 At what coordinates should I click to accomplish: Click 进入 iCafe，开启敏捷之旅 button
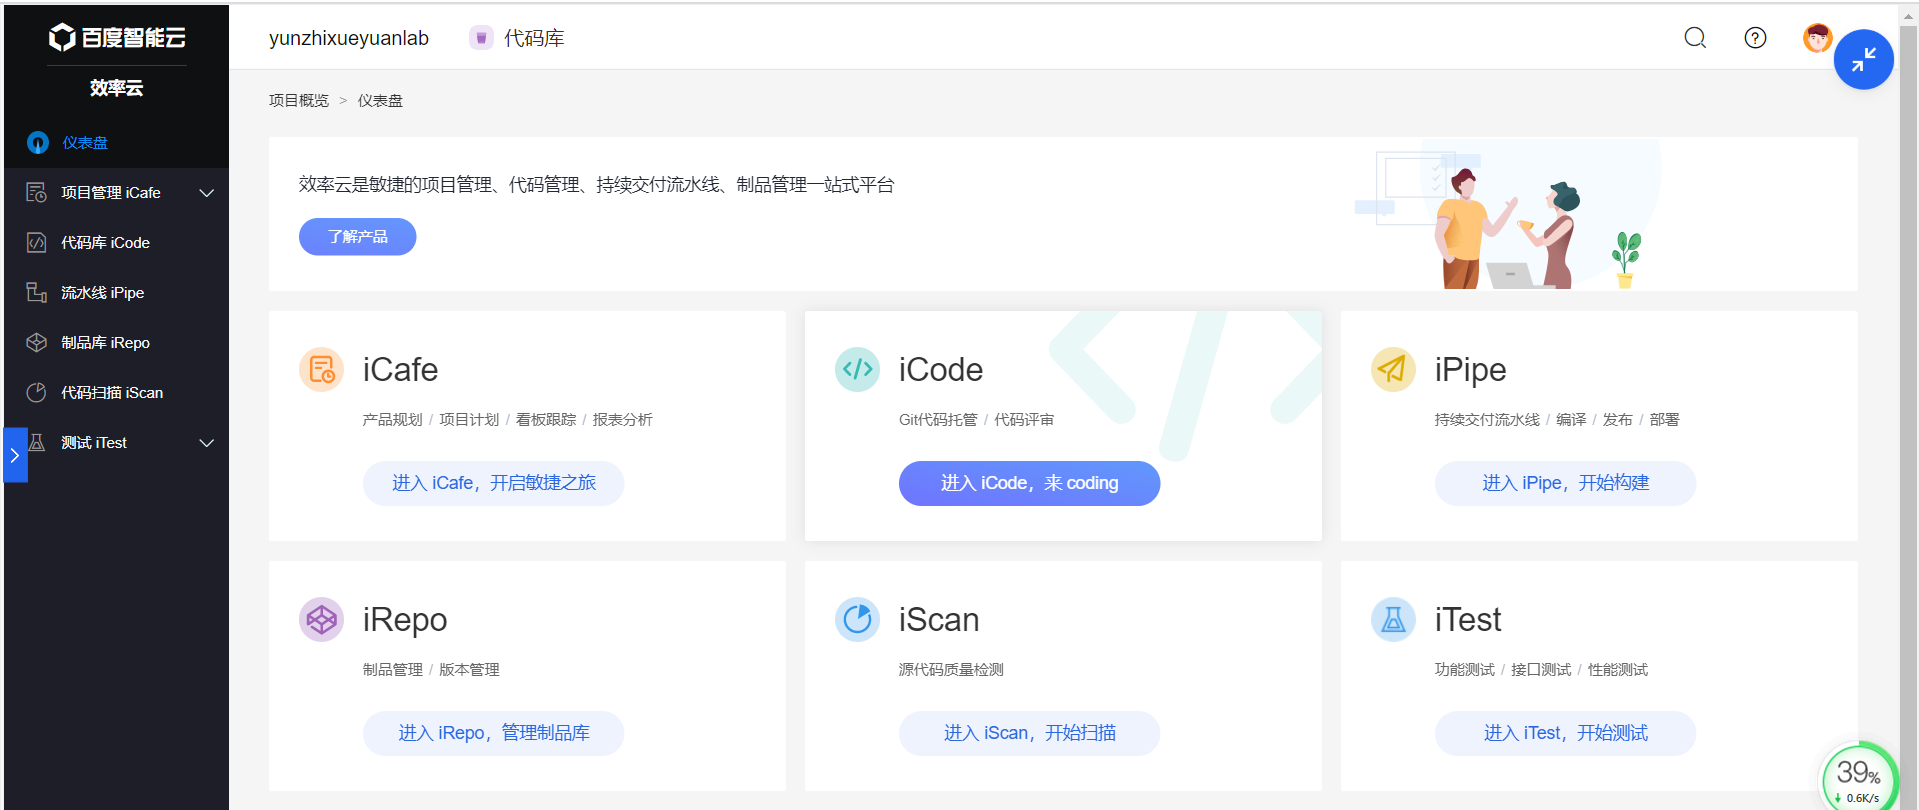(493, 483)
